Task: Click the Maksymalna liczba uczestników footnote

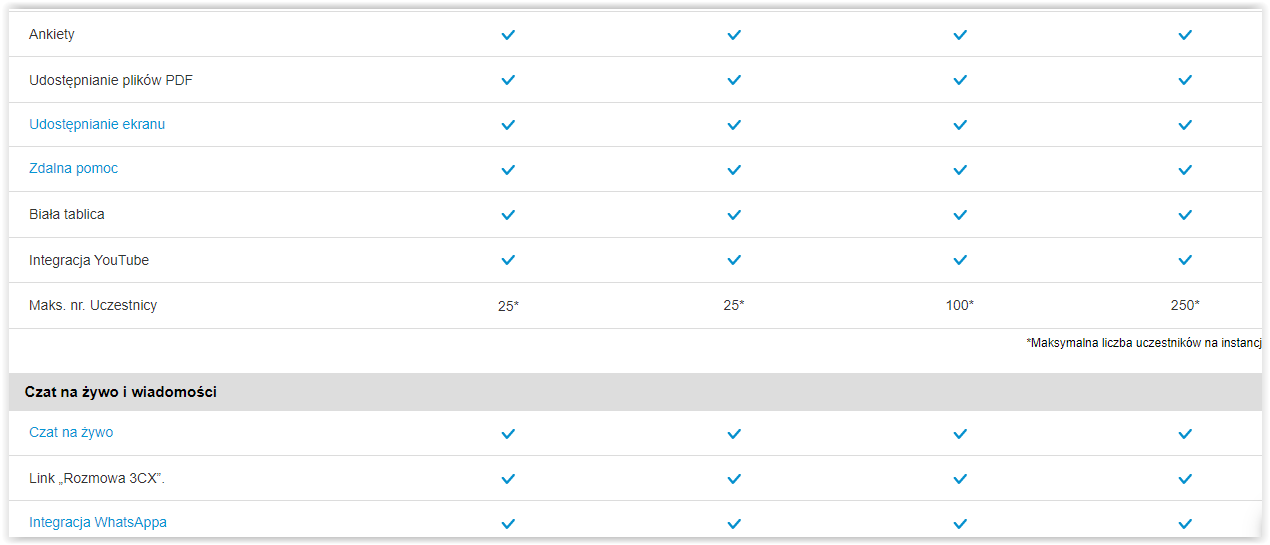Action: (x=1143, y=343)
